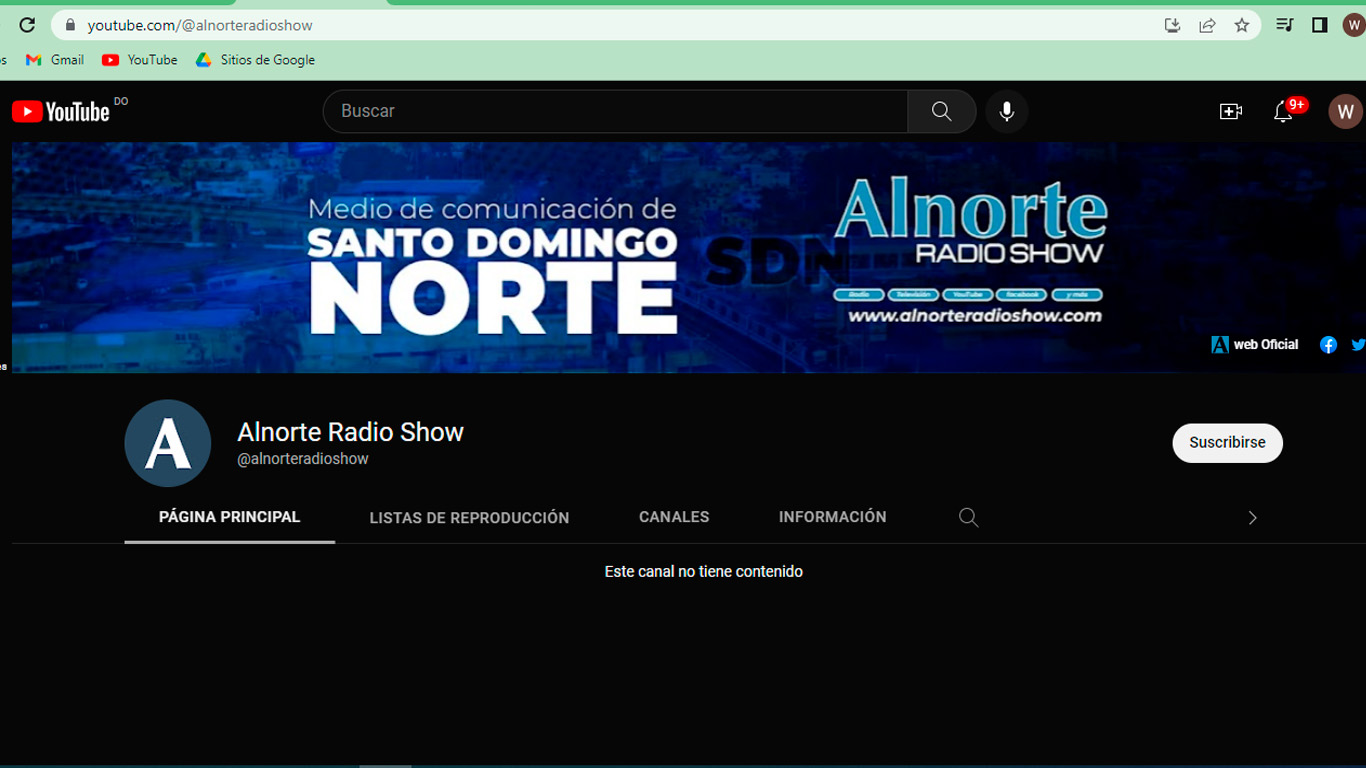Click the padlock site info icon
This screenshot has width=1366, height=768.
coord(70,25)
